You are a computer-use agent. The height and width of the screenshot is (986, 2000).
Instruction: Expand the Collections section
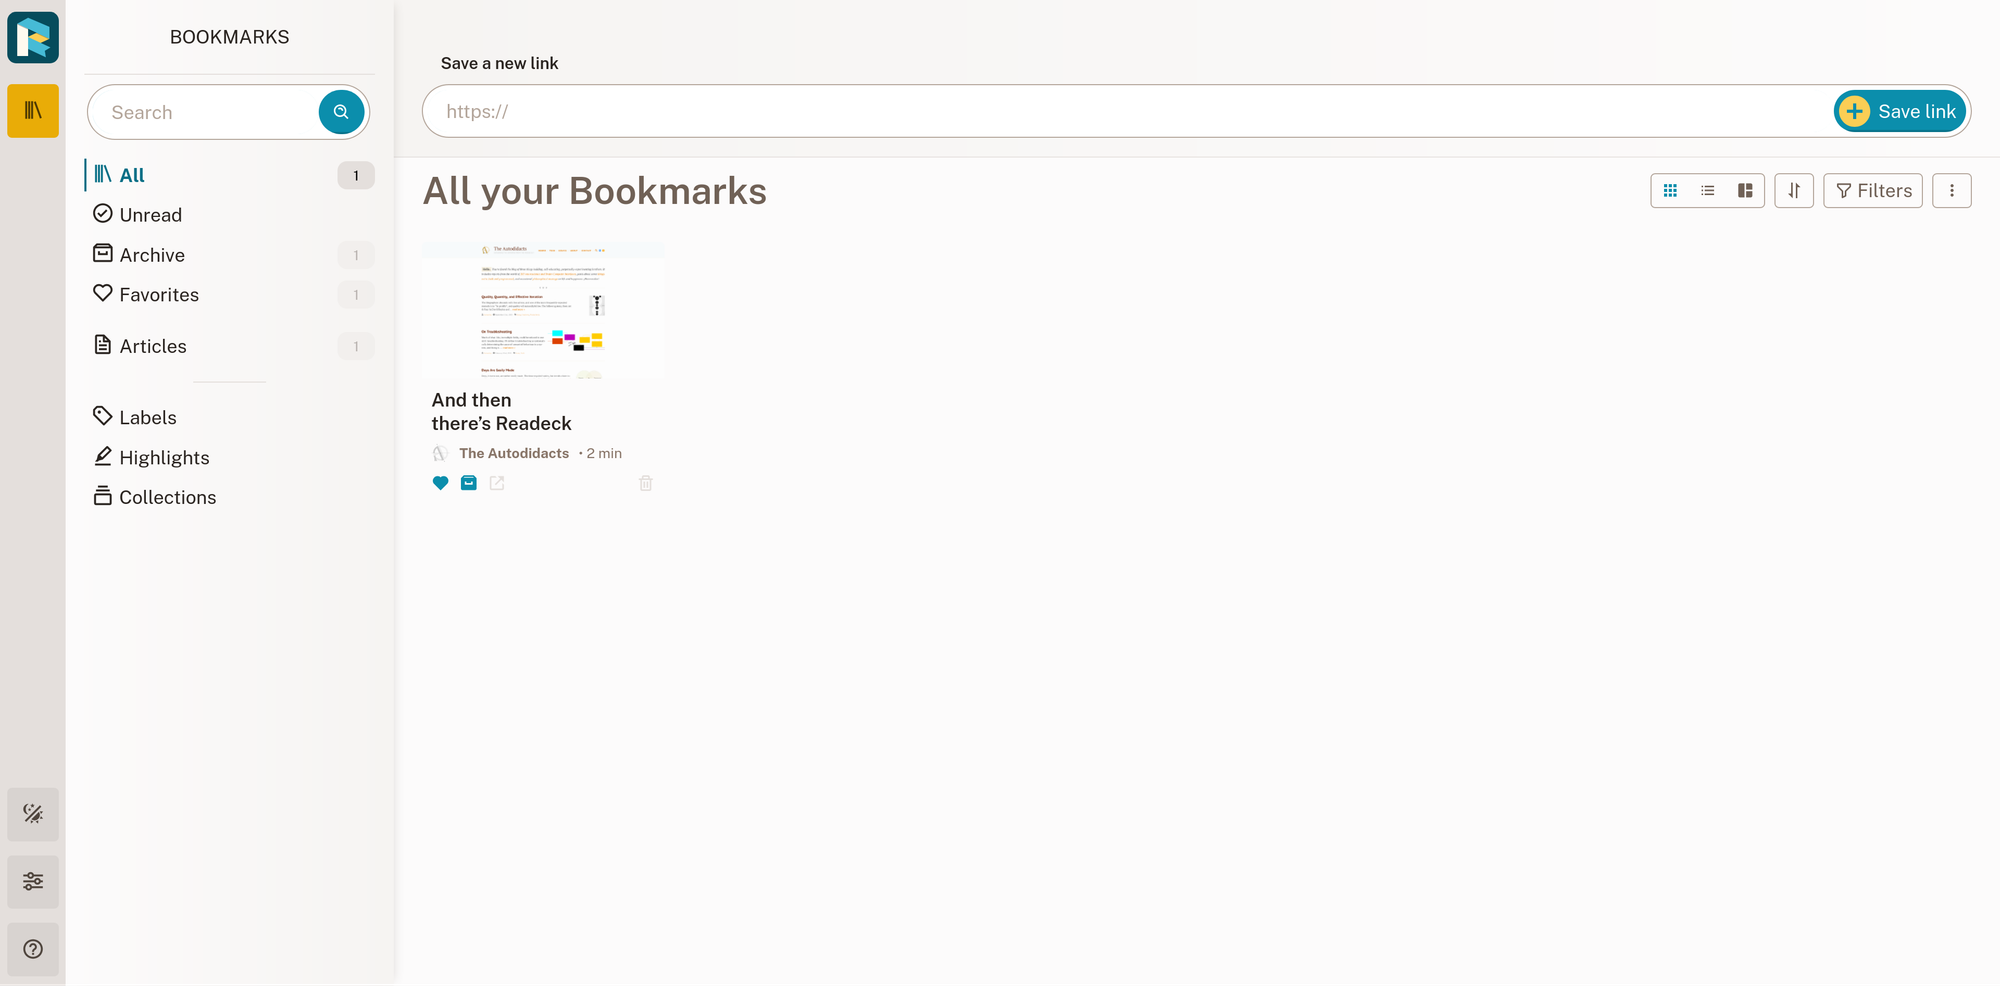coord(167,497)
